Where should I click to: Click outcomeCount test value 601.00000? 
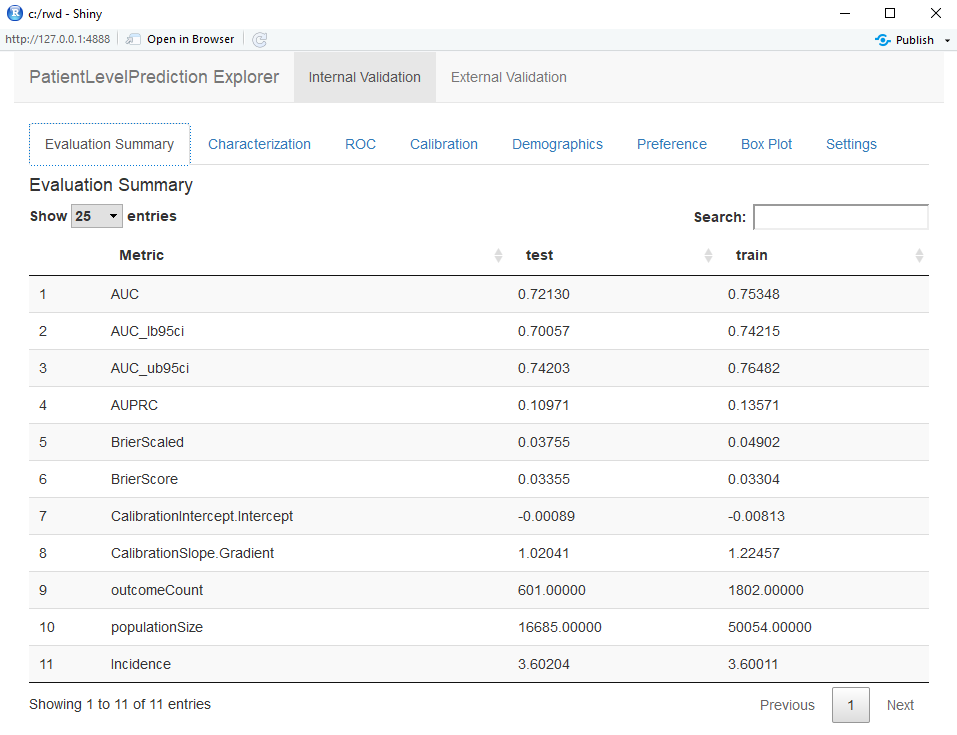[551, 590]
